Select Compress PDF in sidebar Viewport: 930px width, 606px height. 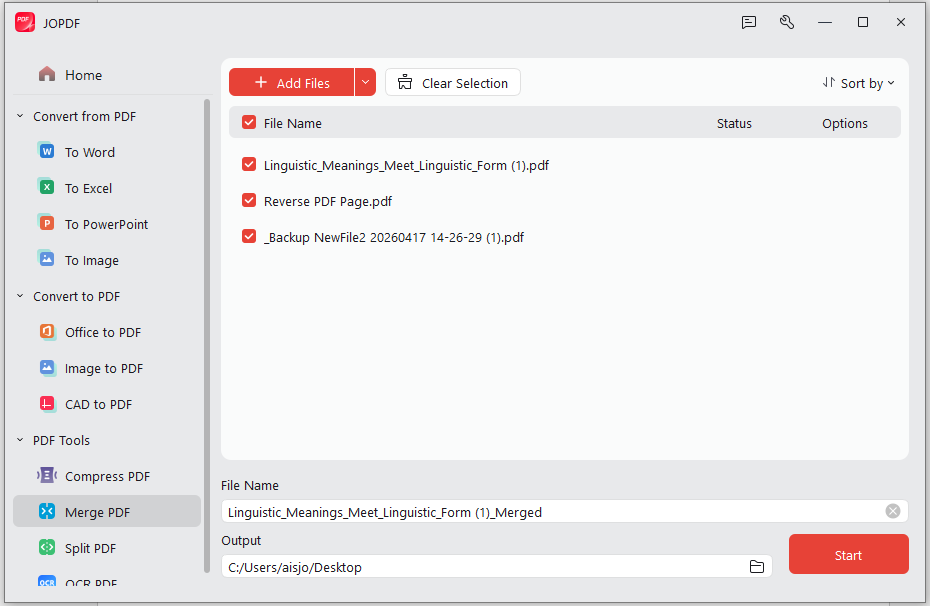[x=107, y=476]
